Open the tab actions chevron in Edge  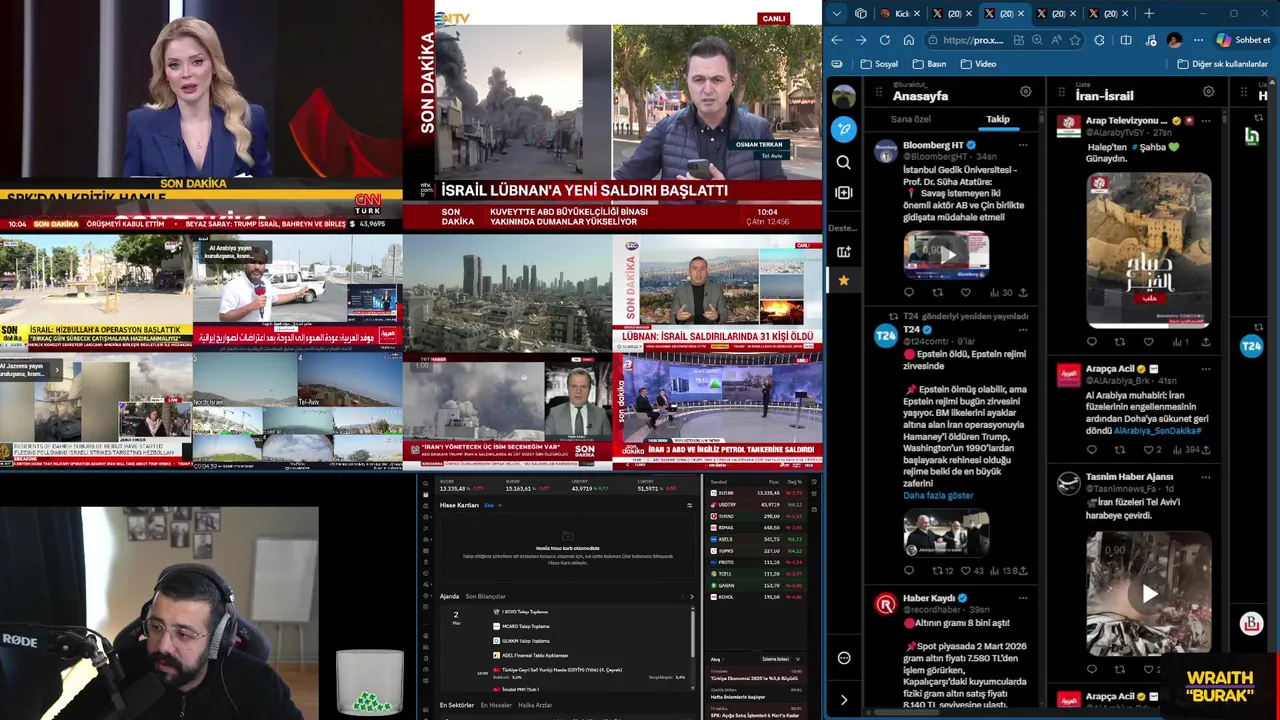point(837,14)
